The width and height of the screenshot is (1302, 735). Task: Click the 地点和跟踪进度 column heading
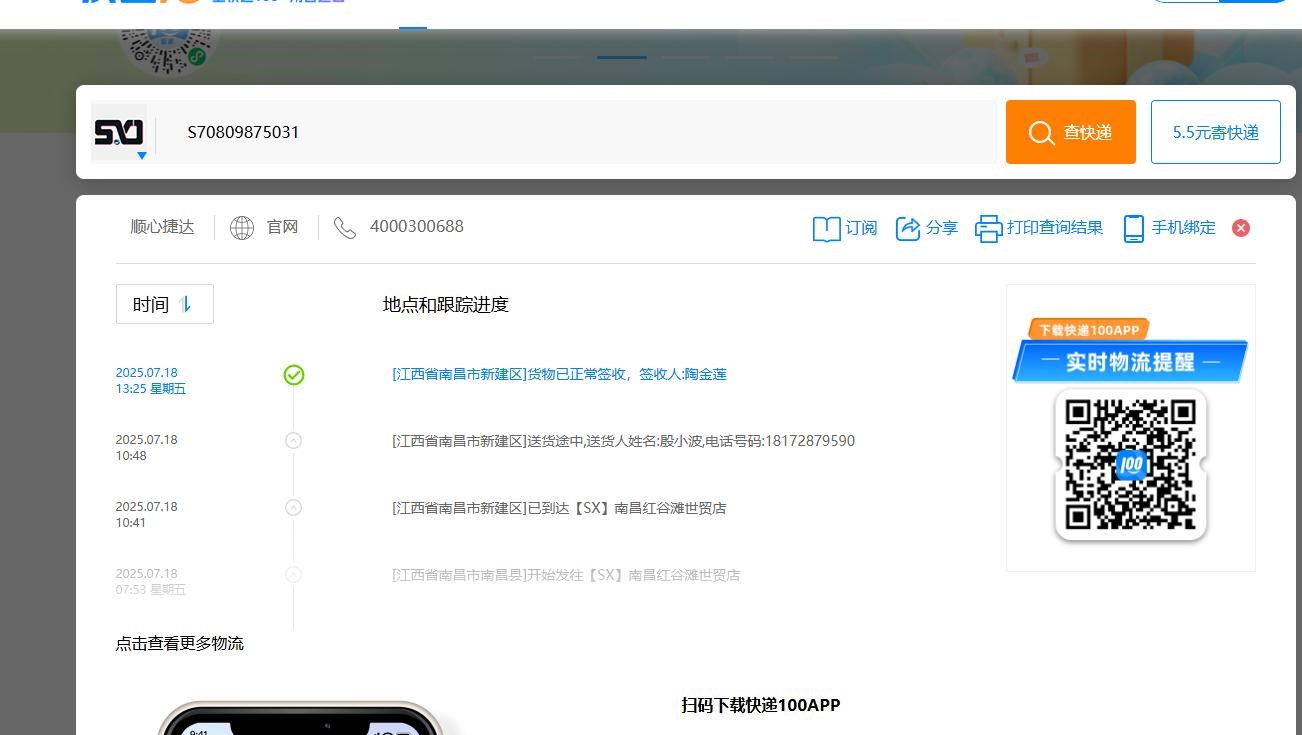tap(446, 305)
